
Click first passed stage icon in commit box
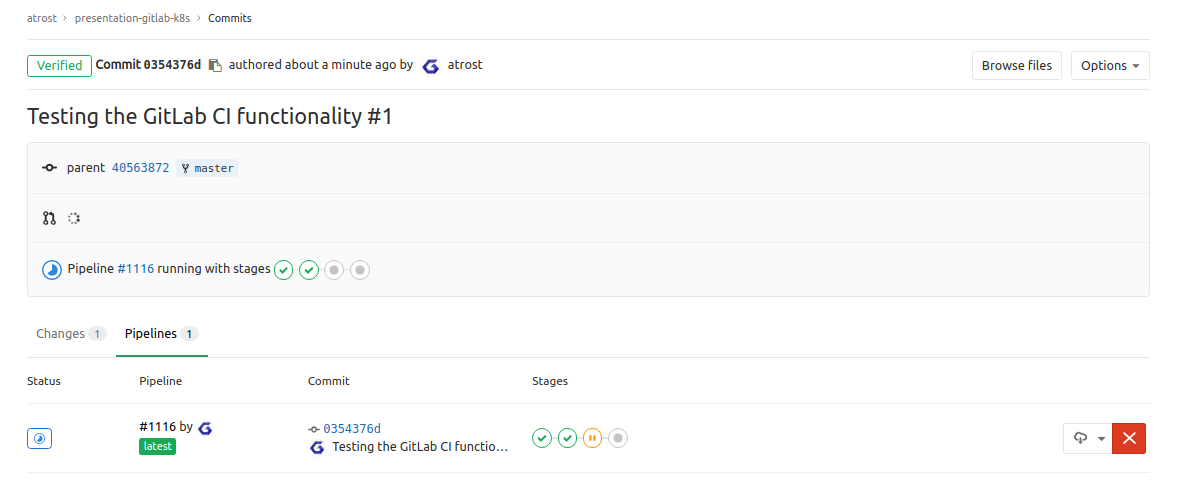[284, 270]
